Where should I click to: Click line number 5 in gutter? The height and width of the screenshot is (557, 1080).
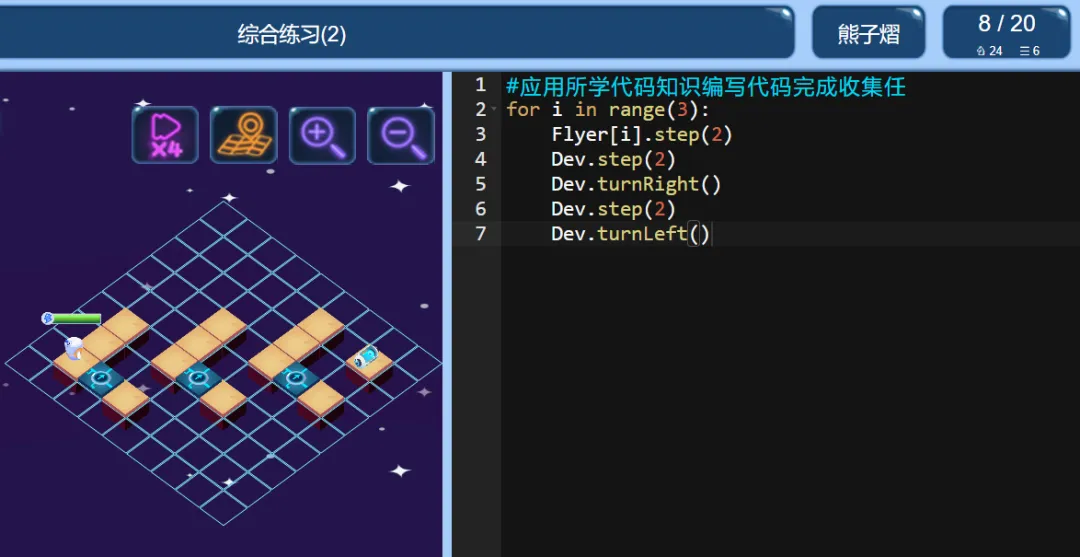coord(481,185)
